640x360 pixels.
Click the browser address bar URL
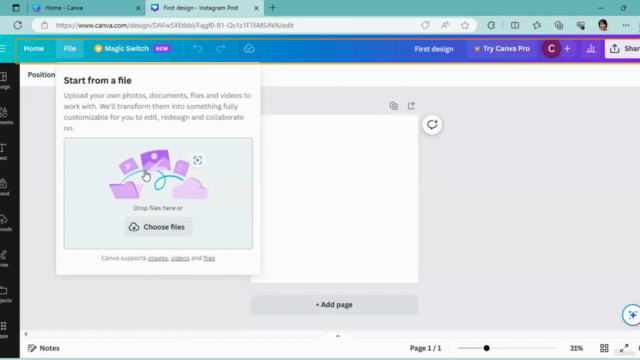click(x=175, y=25)
